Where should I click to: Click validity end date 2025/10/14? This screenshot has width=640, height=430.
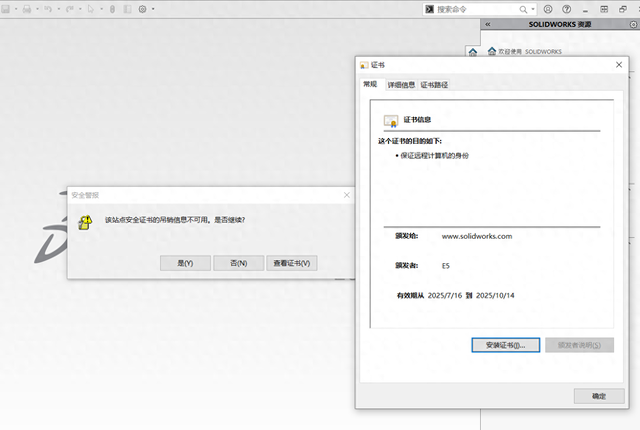point(495,295)
